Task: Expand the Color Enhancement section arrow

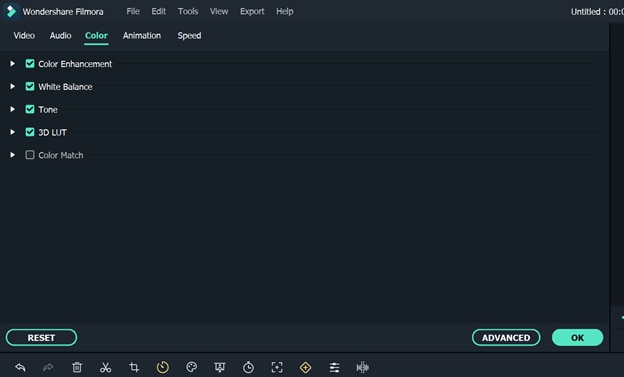Action: pyautogui.click(x=12, y=64)
